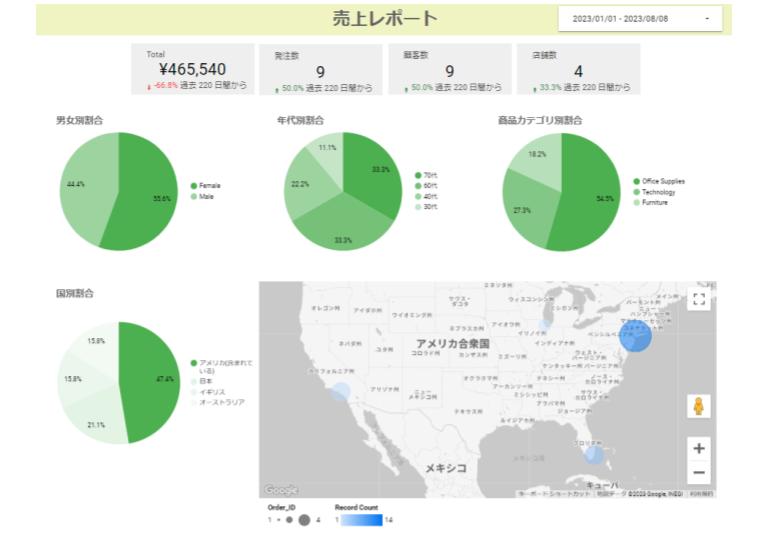
Task: Click the イギリス legend entry
Action: click(x=208, y=392)
